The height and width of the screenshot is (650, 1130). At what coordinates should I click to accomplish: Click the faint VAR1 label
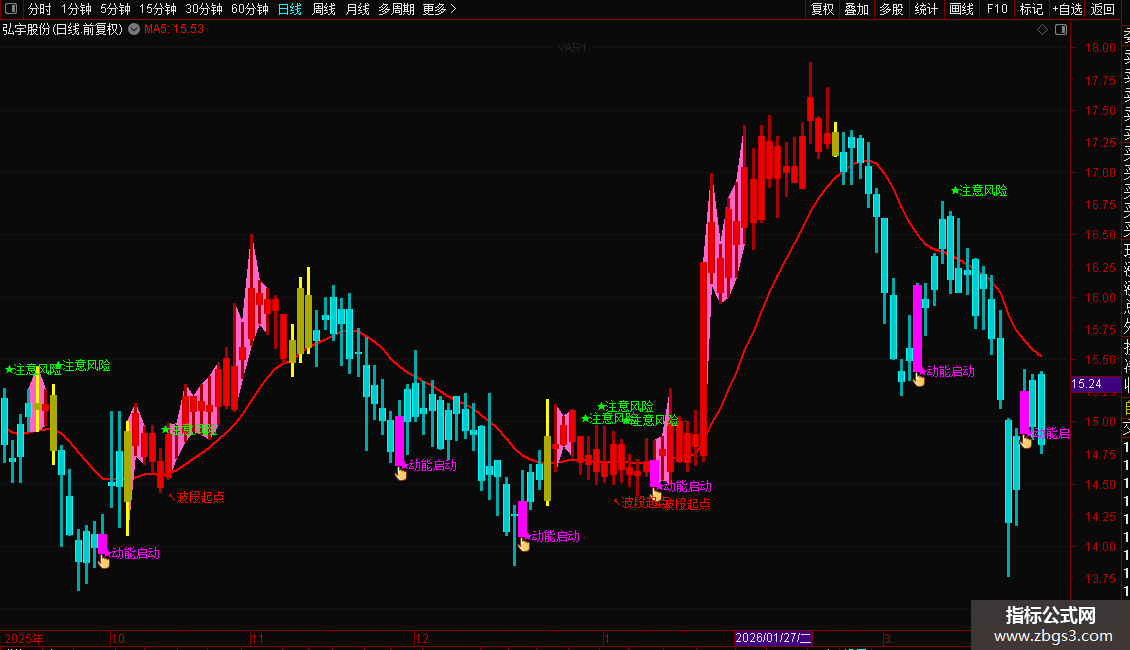(x=572, y=48)
